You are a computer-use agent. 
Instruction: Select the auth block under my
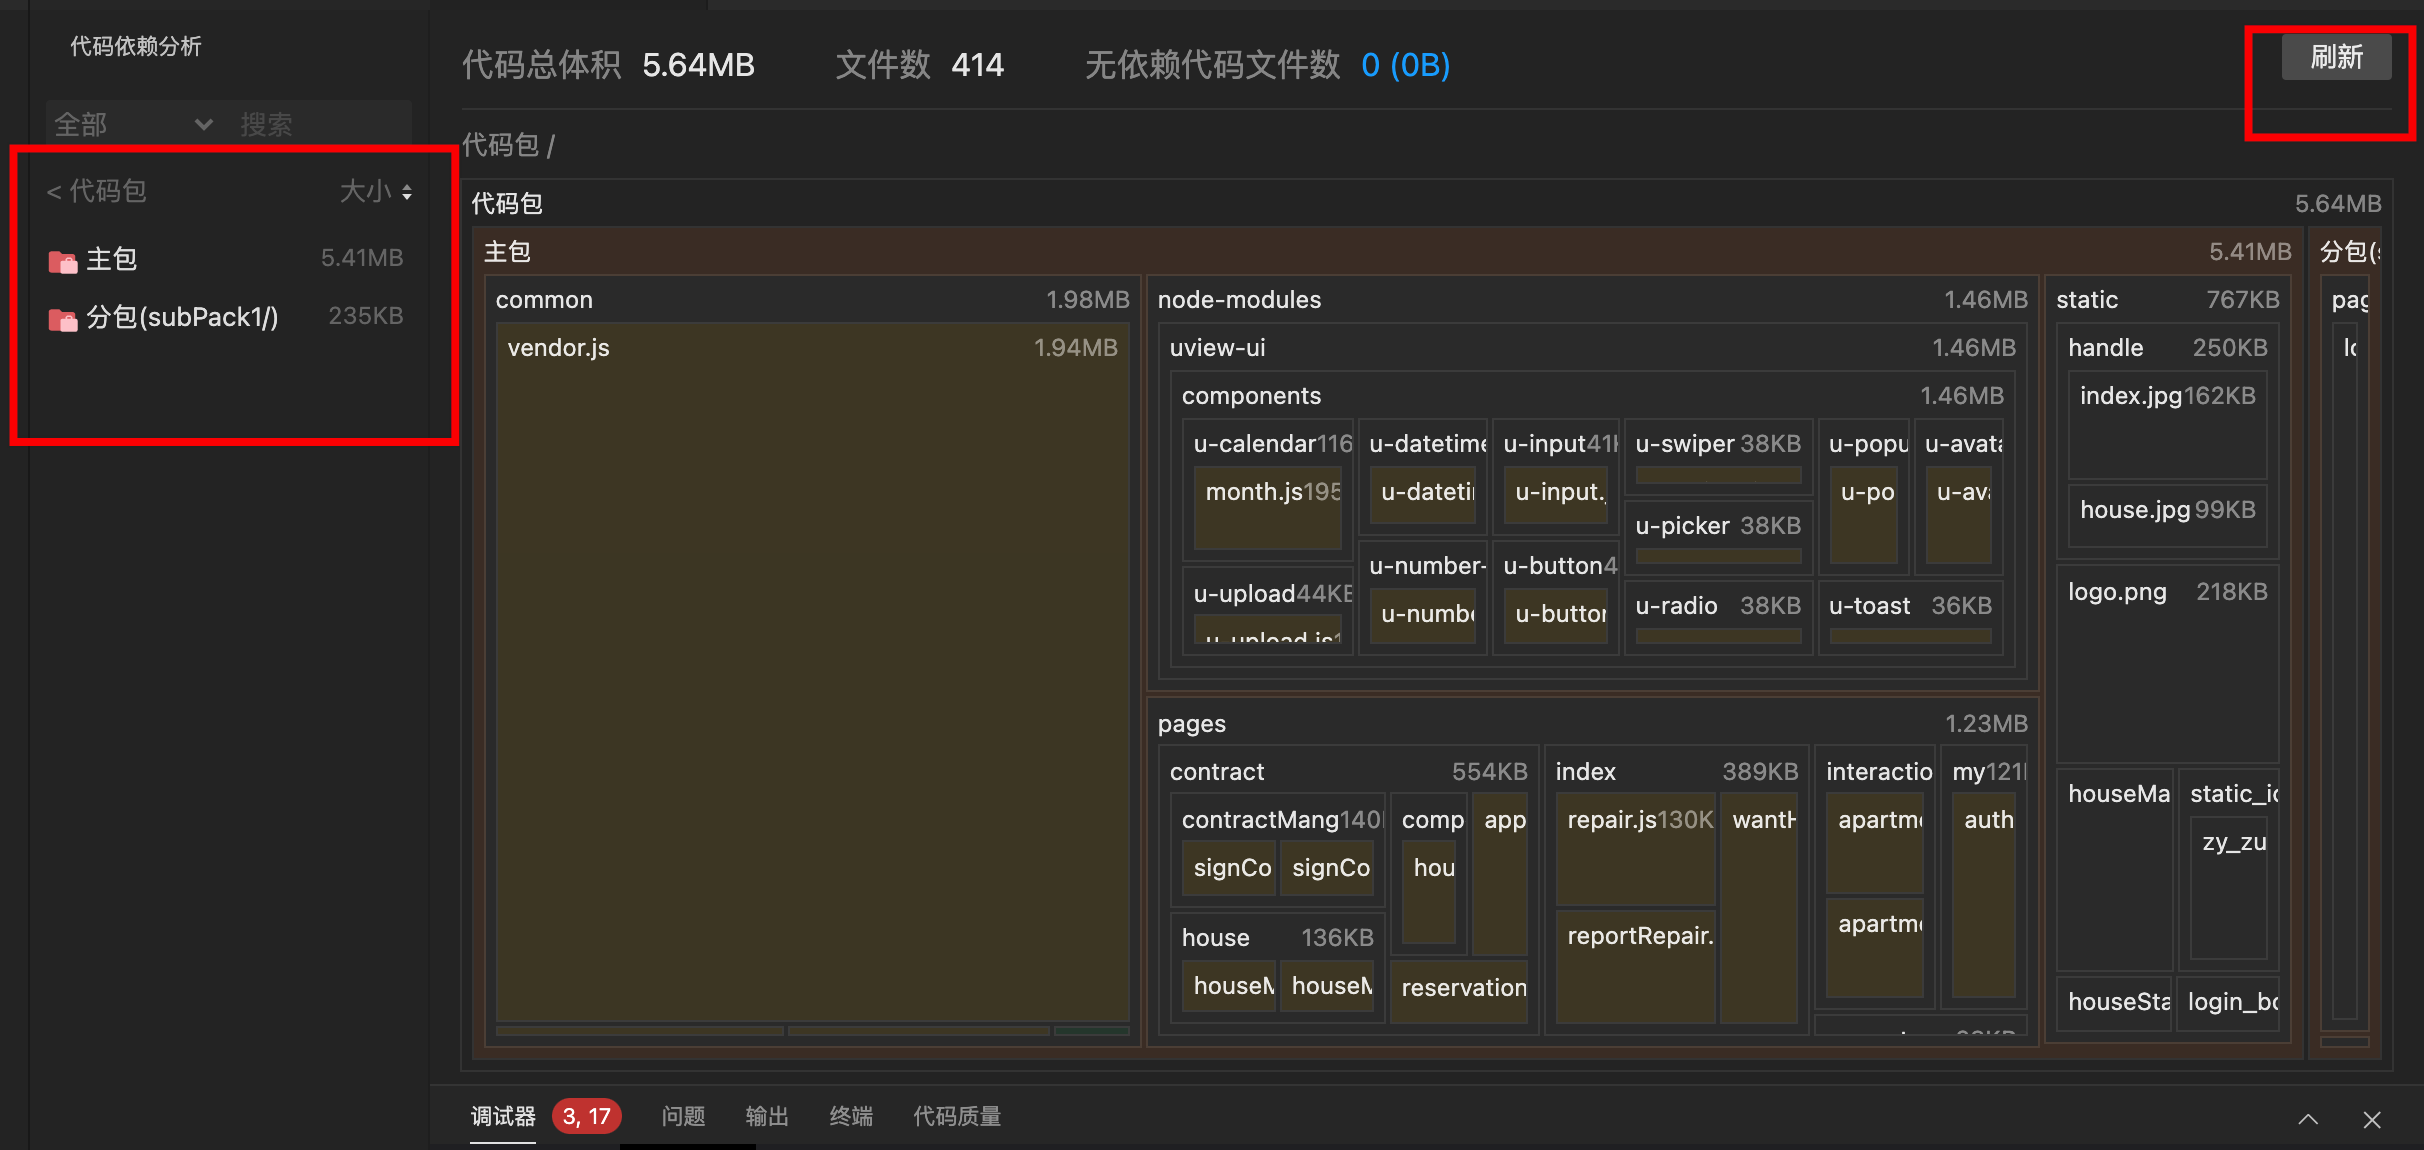[x=1984, y=895]
